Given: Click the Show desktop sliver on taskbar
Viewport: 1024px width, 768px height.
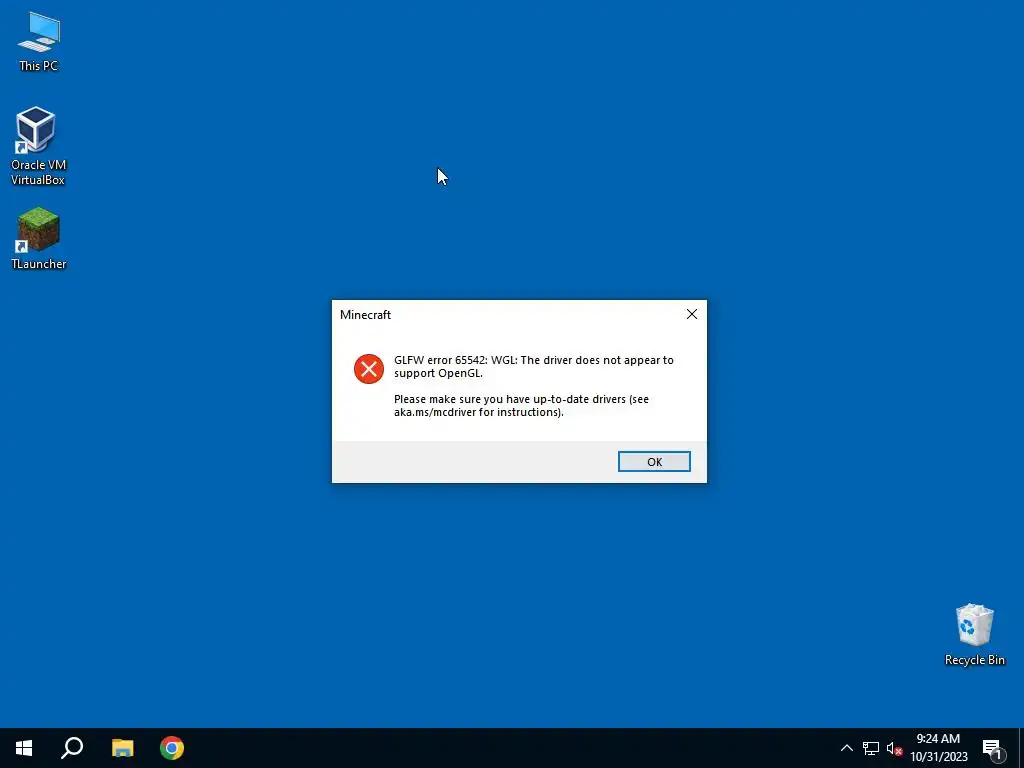Looking at the screenshot, I should [1021, 748].
